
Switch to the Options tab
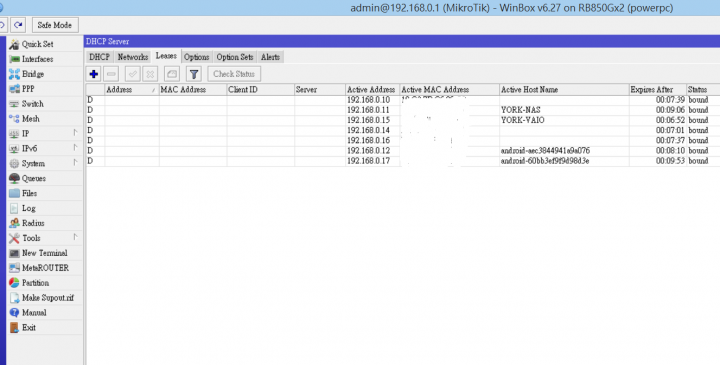(x=197, y=57)
